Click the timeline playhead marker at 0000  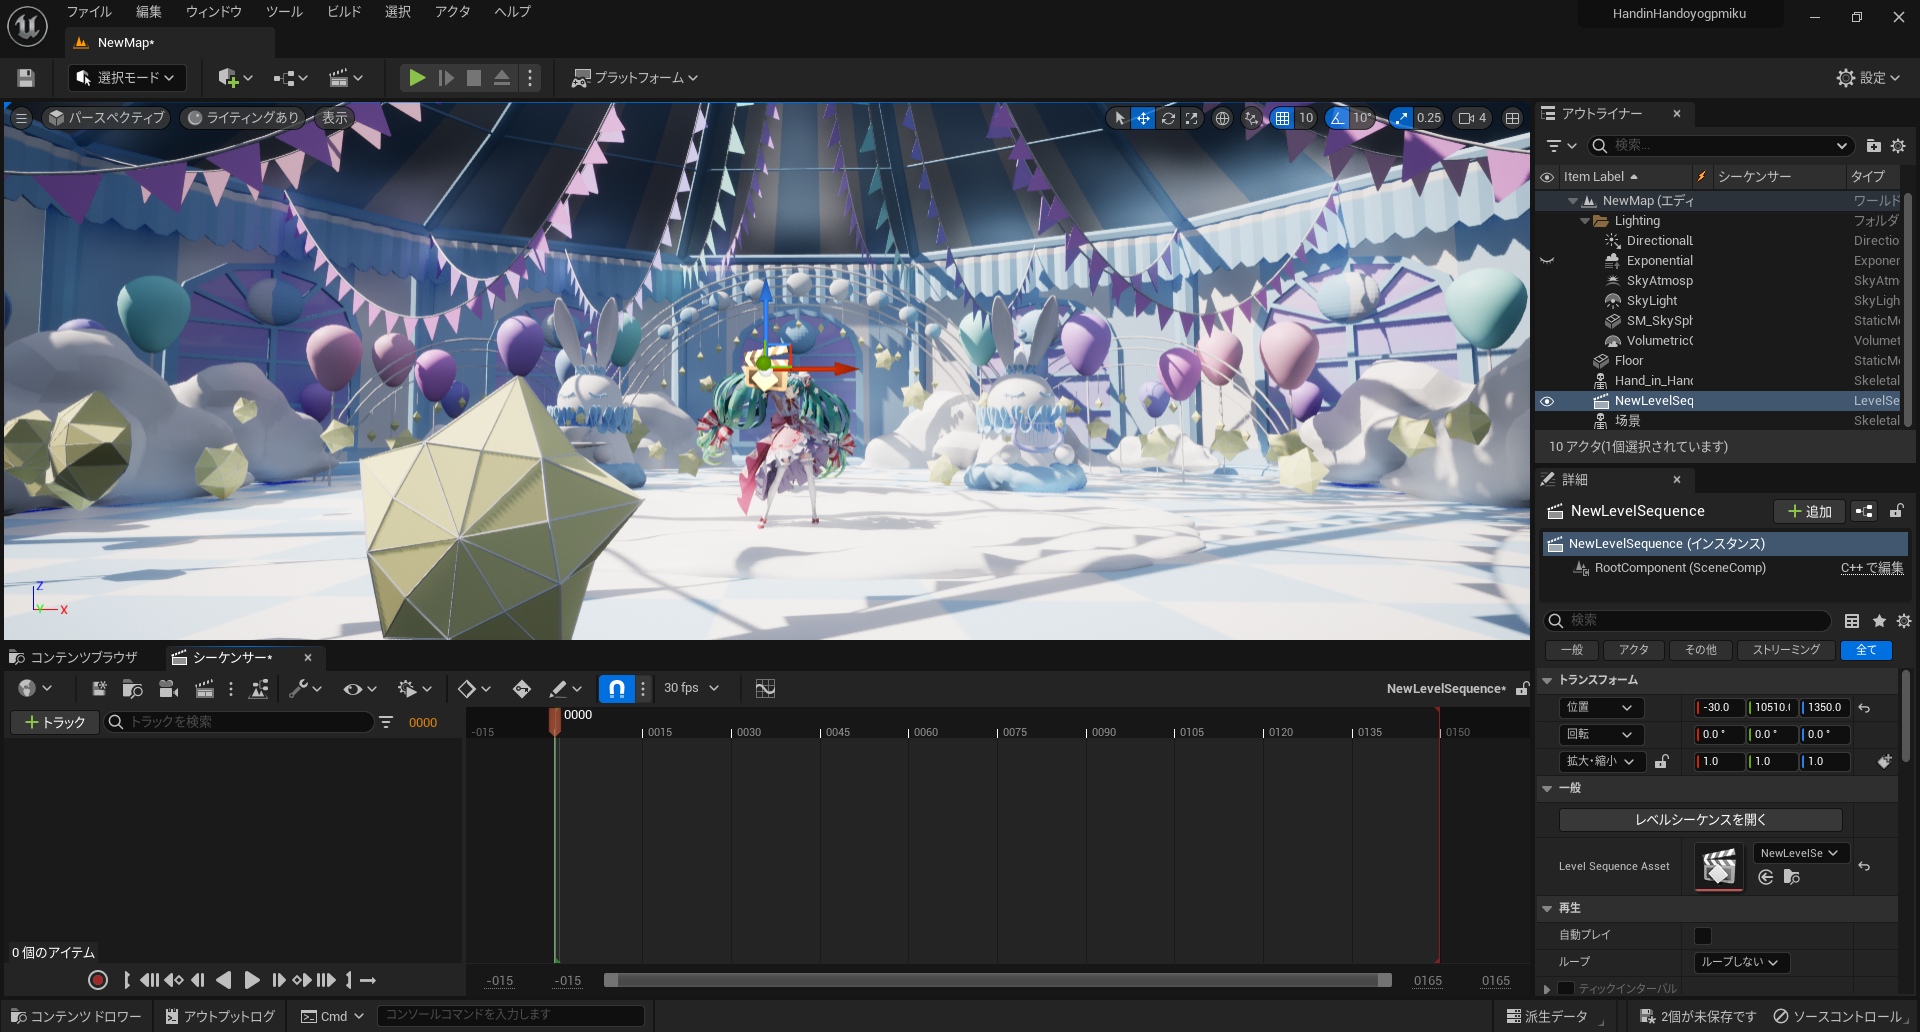[x=555, y=721]
